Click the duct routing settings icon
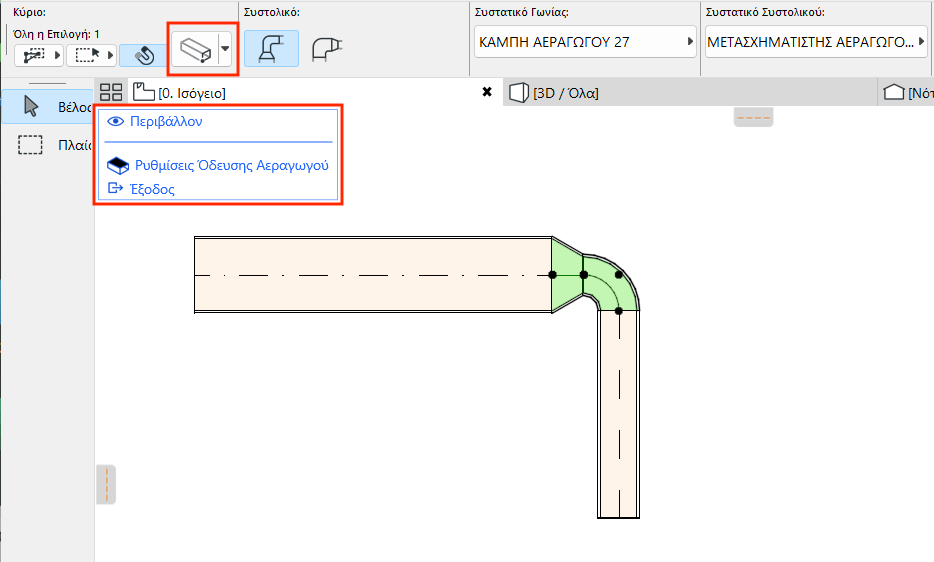The width and height of the screenshot is (934, 562). pos(195,49)
